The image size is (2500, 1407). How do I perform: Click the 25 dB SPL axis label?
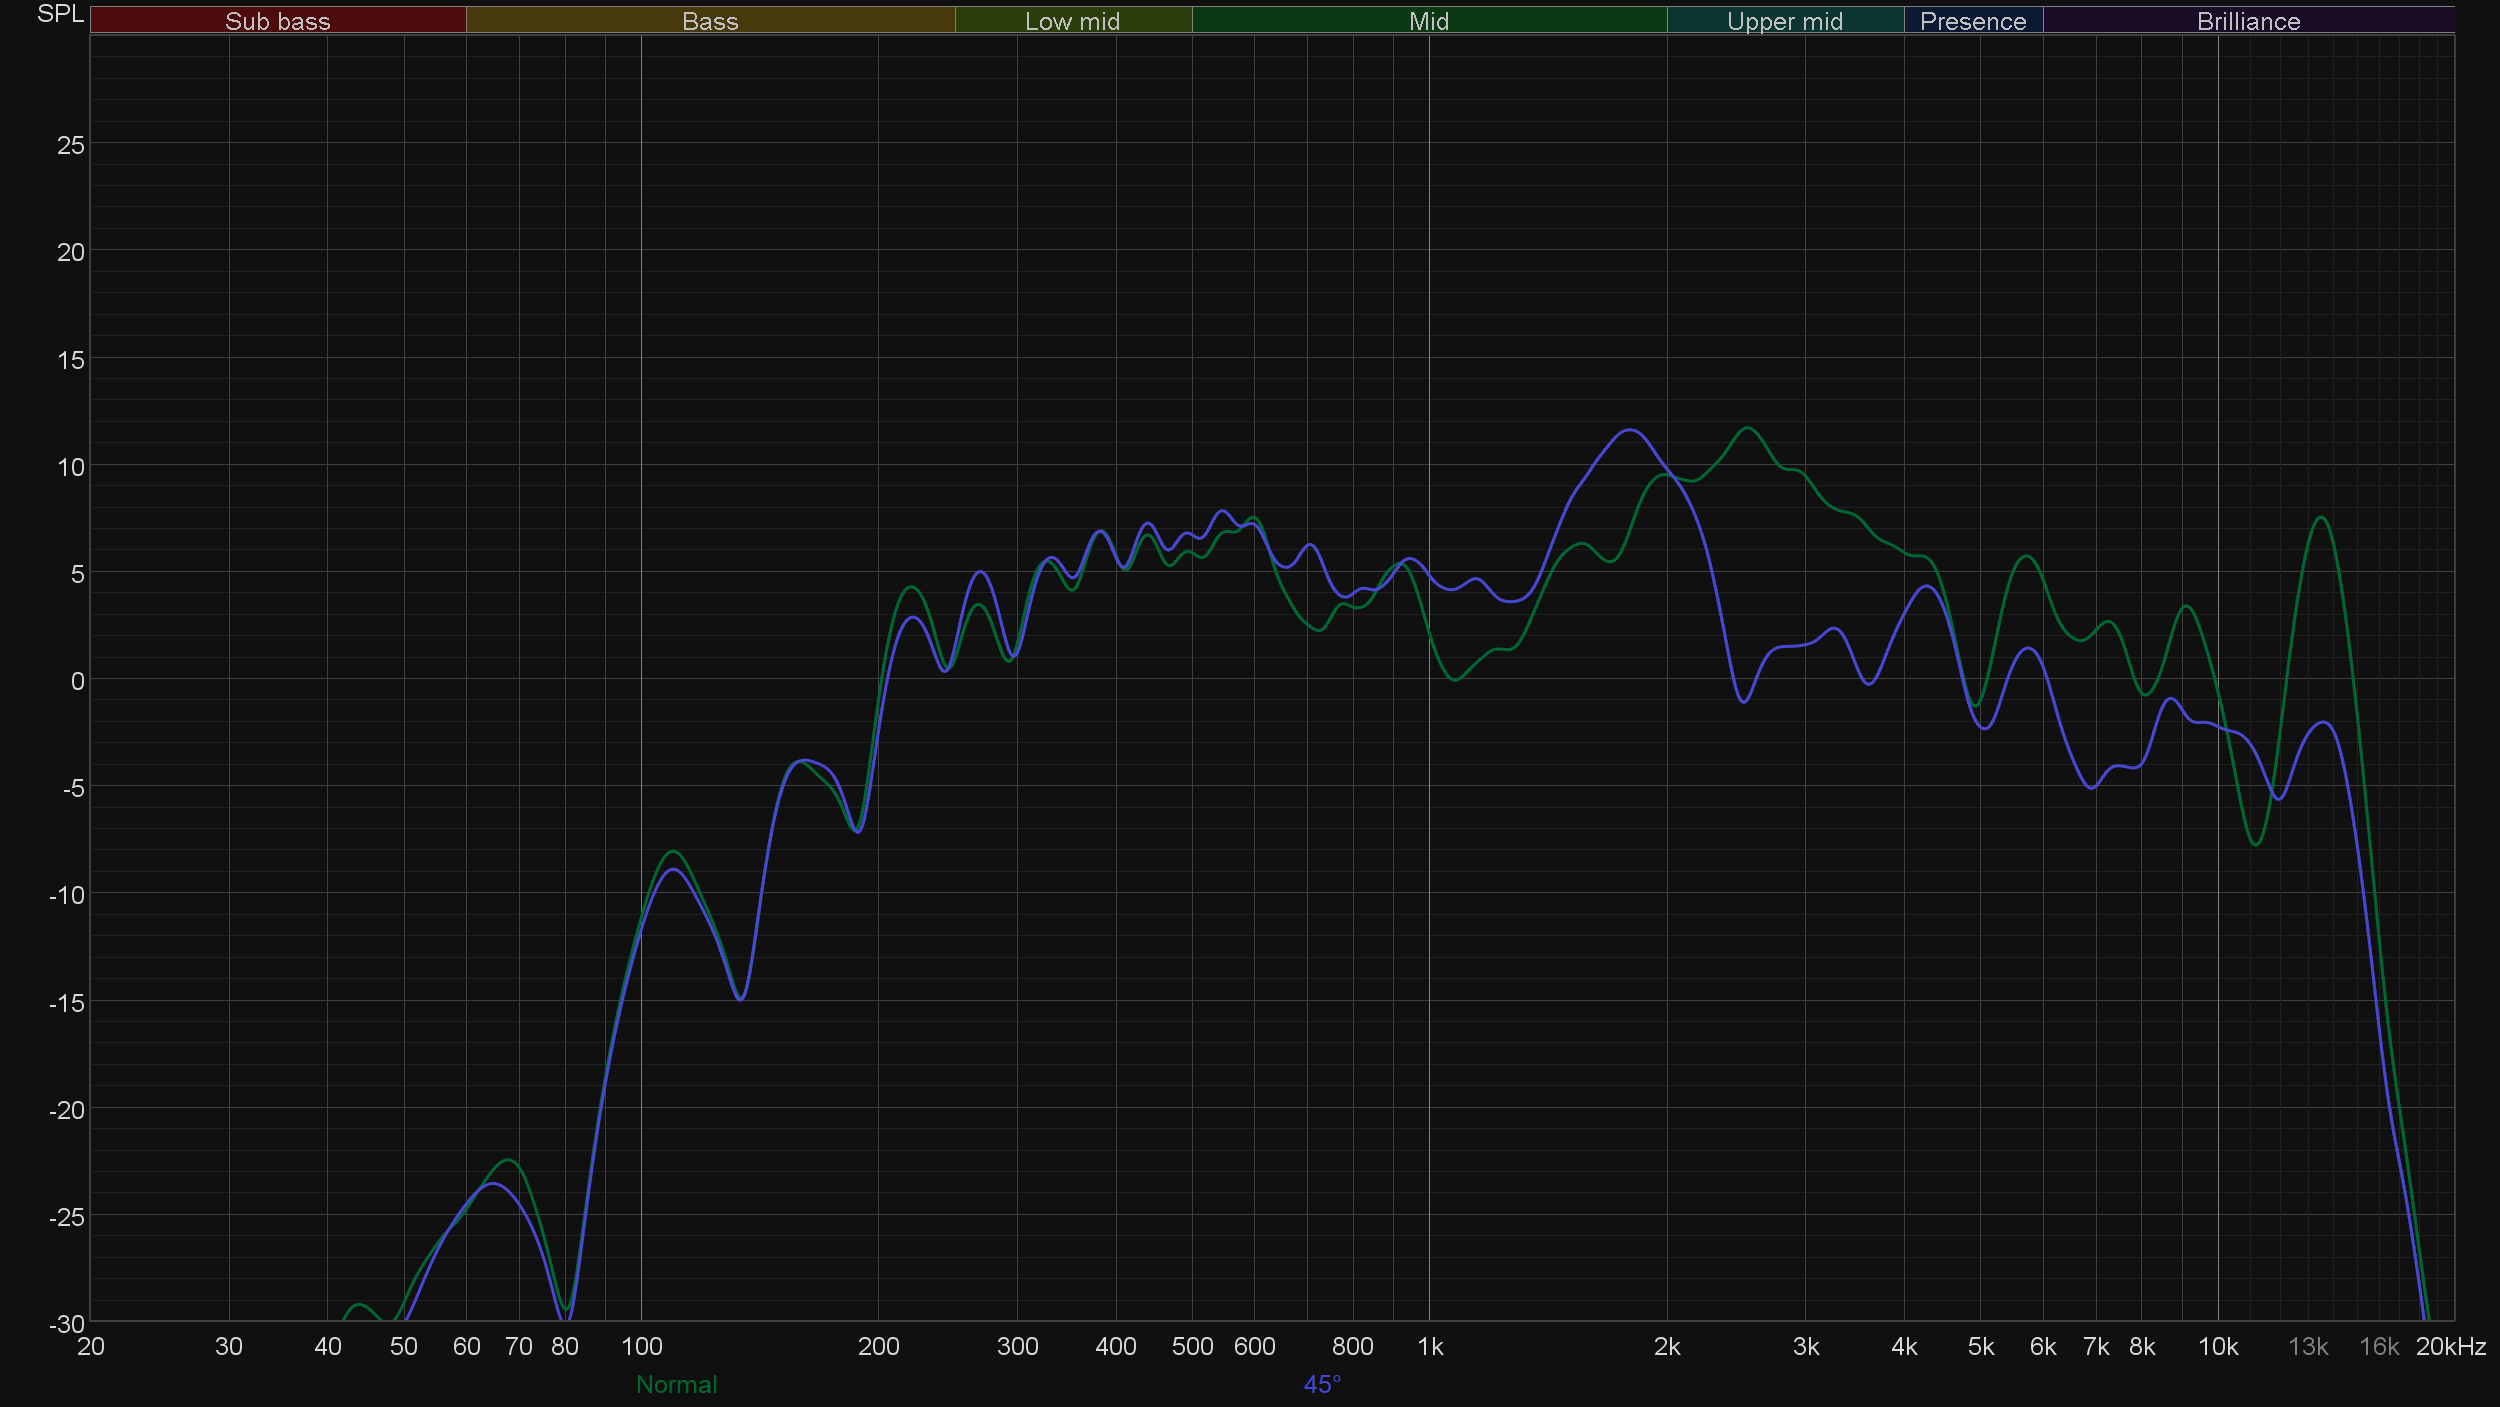pos(70,146)
